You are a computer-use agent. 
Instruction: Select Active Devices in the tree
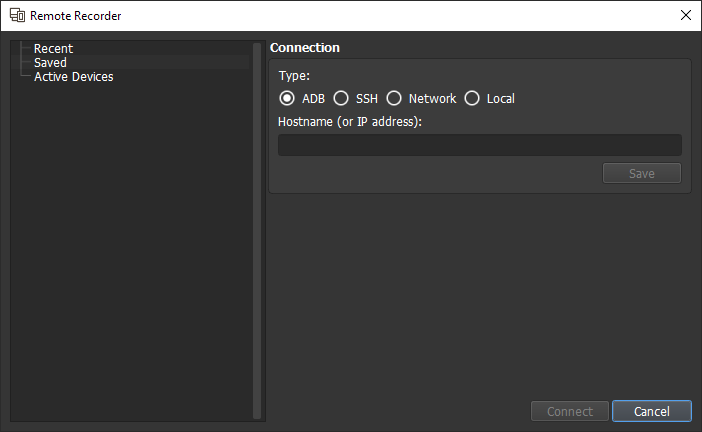[x=74, y=77]
